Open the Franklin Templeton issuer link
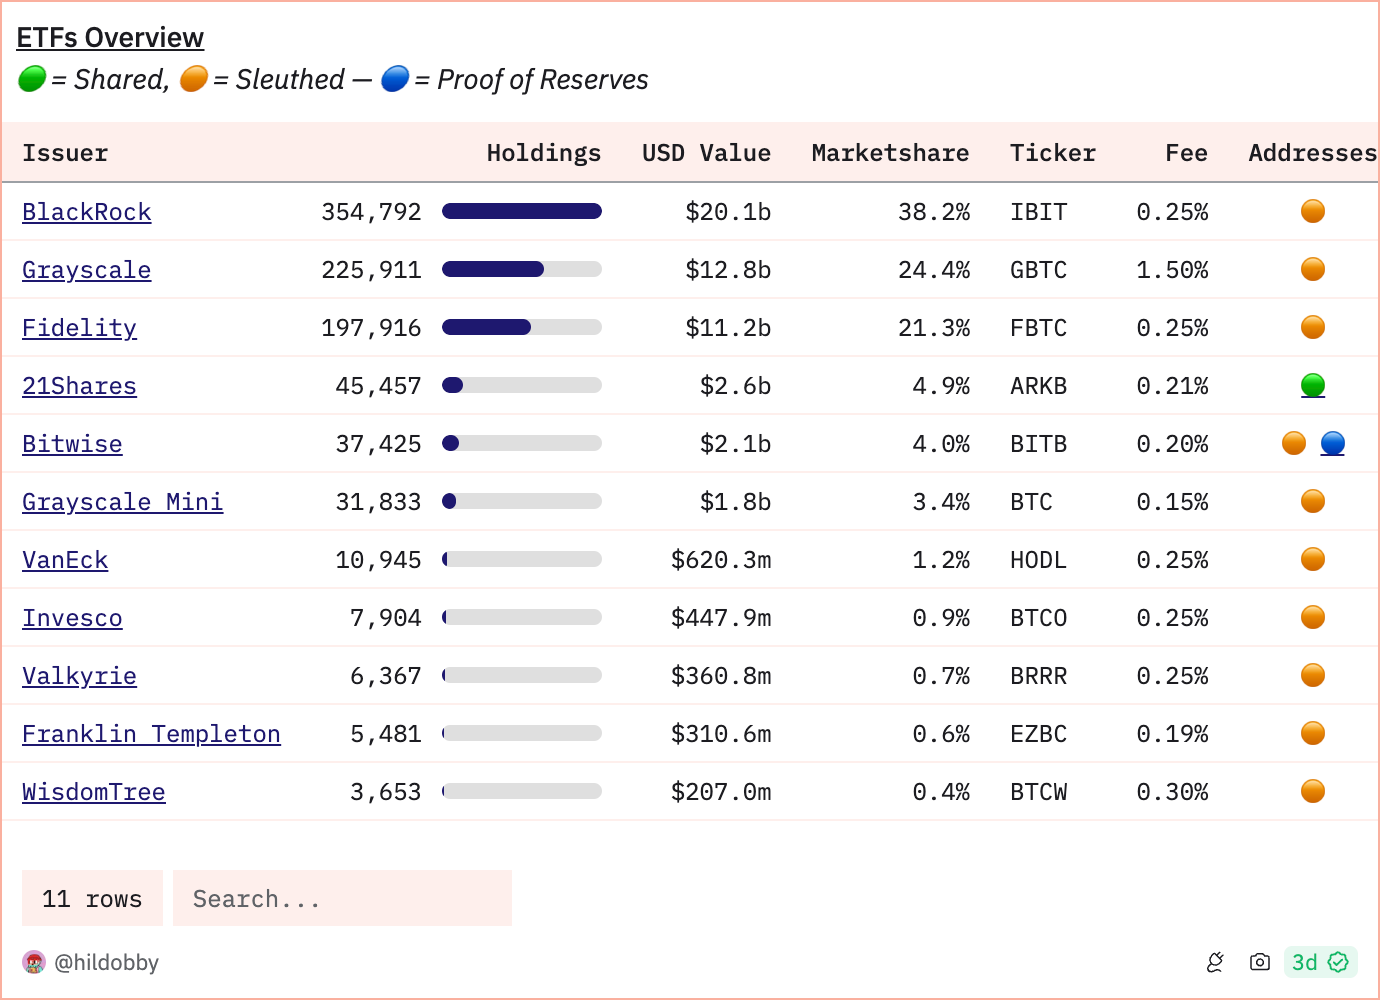This screenshot has width=1380, height=1000. coord(151,734)
